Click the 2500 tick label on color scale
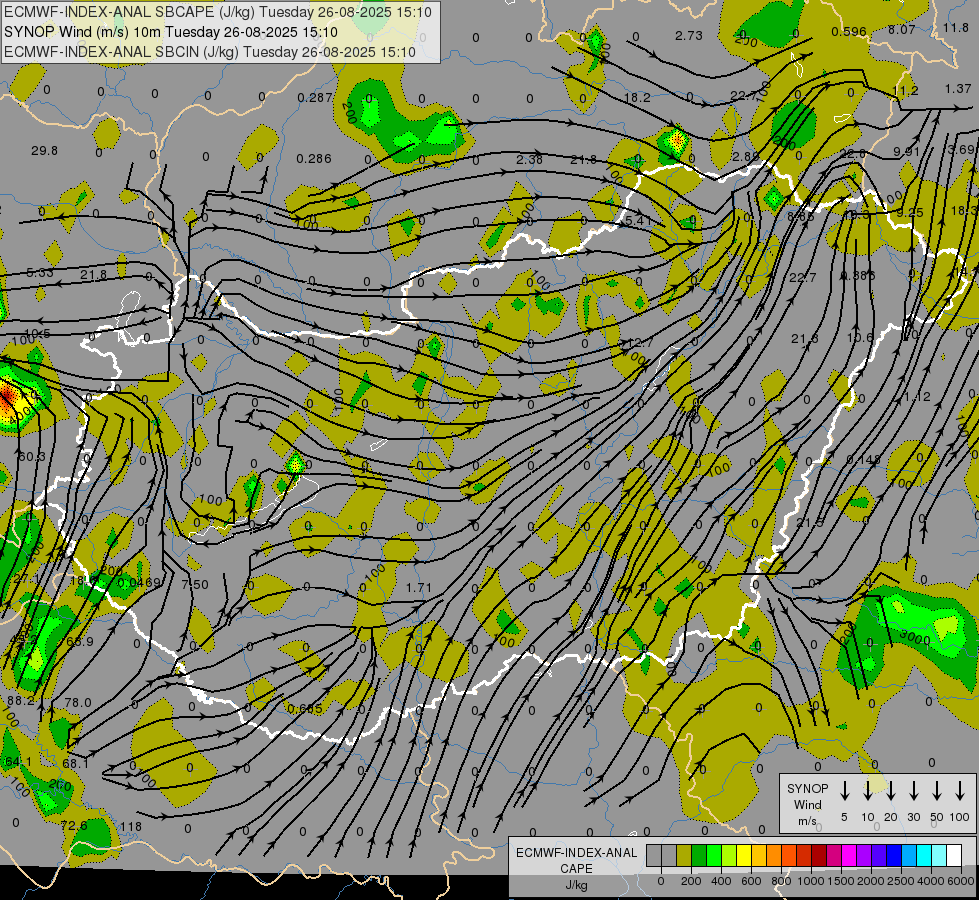Screen dimensions: 979x900 coord(901,881)
